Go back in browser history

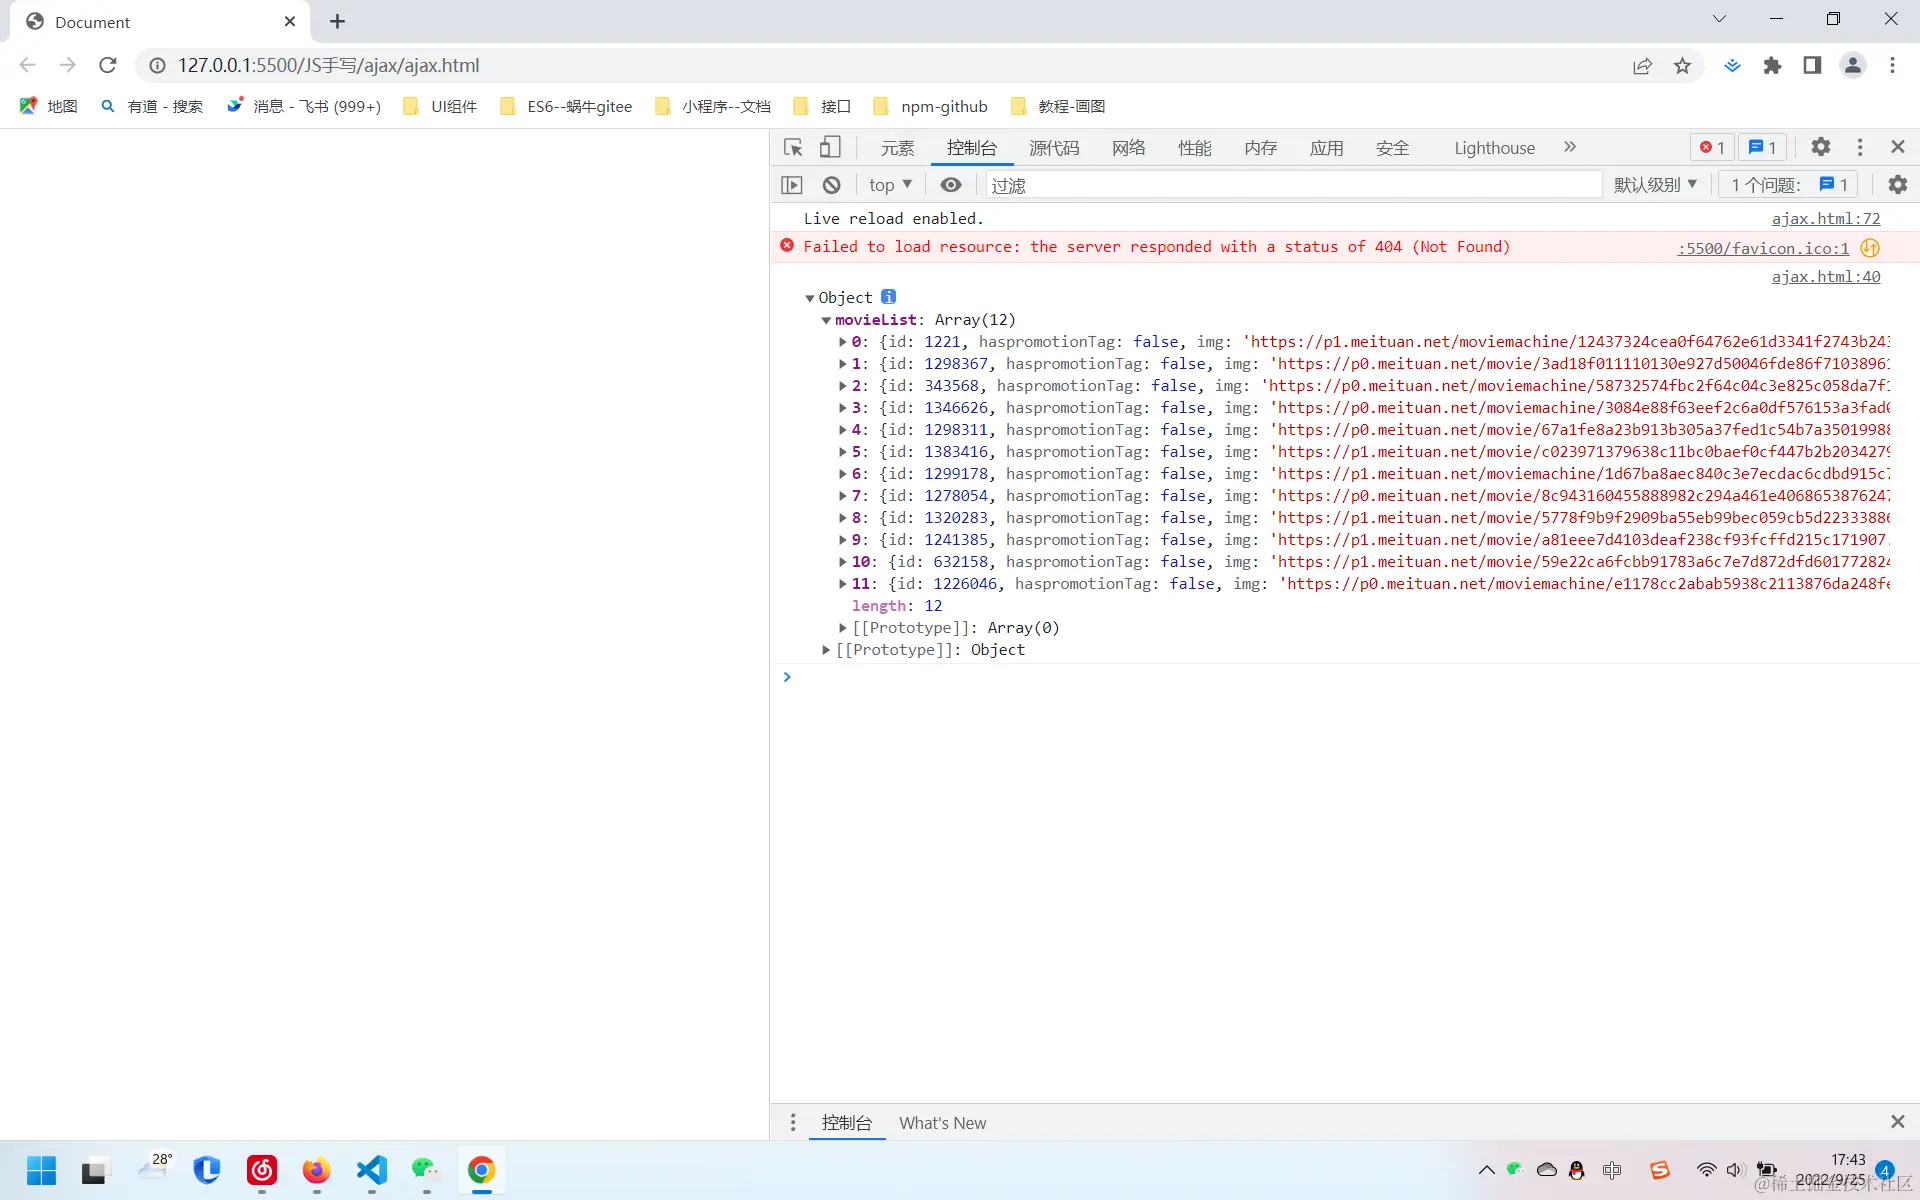28,65
